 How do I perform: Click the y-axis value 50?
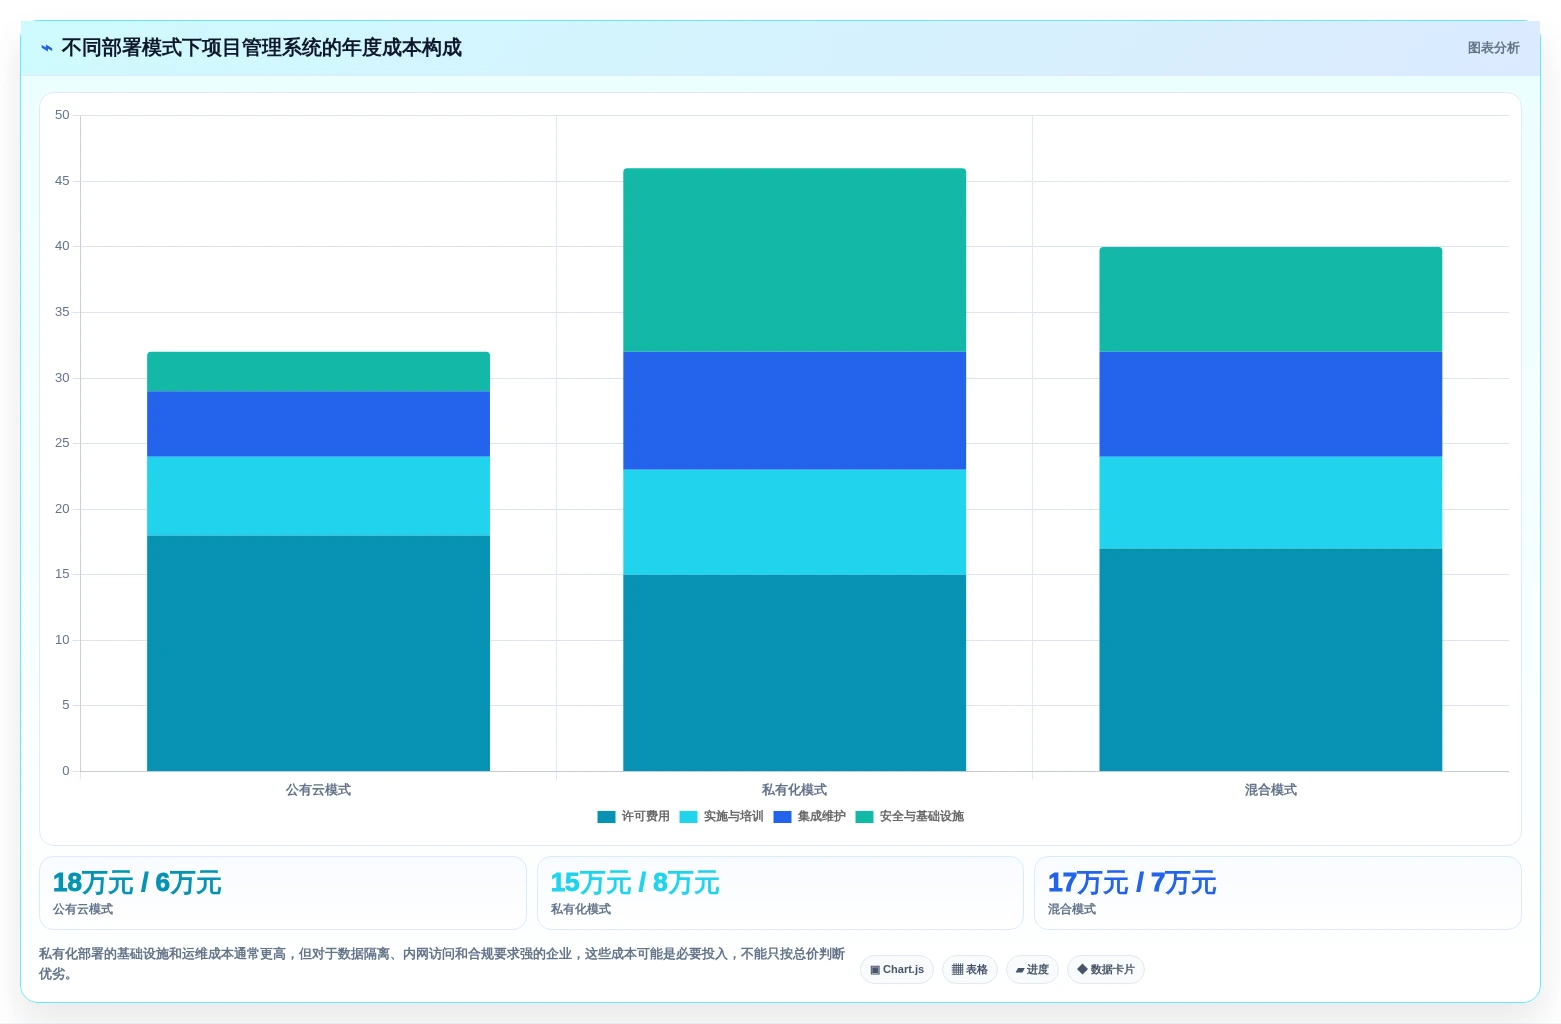coord(62,115)
